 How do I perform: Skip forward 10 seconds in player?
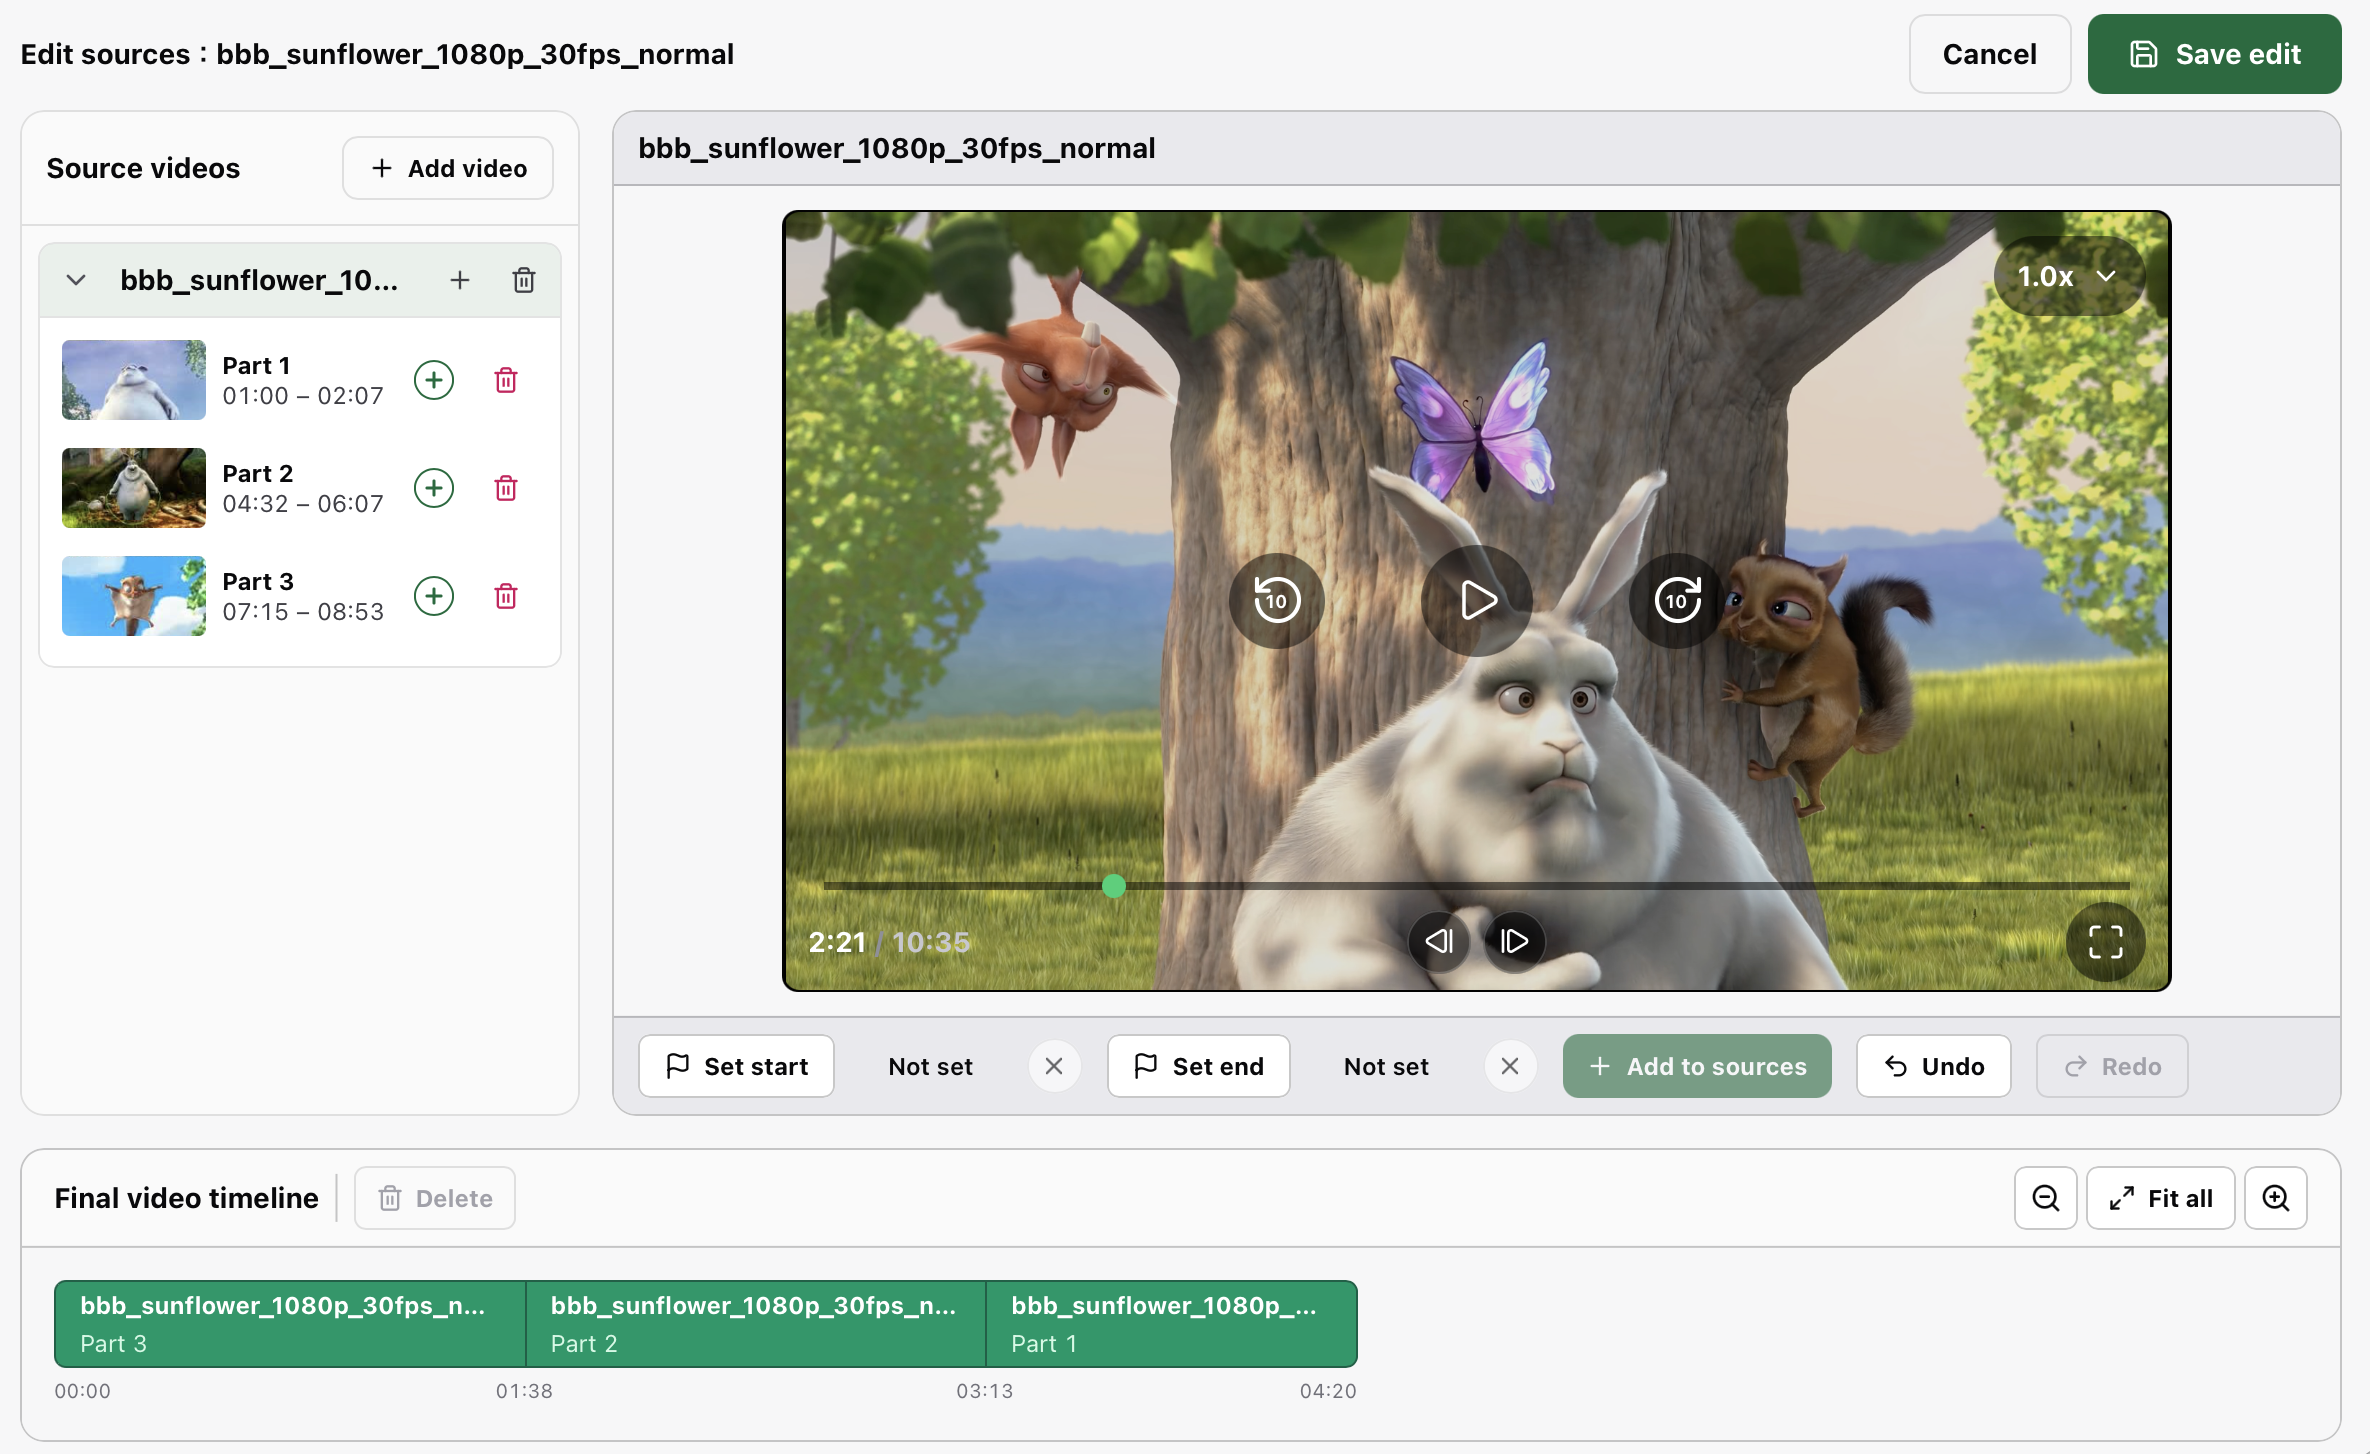[x=1677, y=600]
